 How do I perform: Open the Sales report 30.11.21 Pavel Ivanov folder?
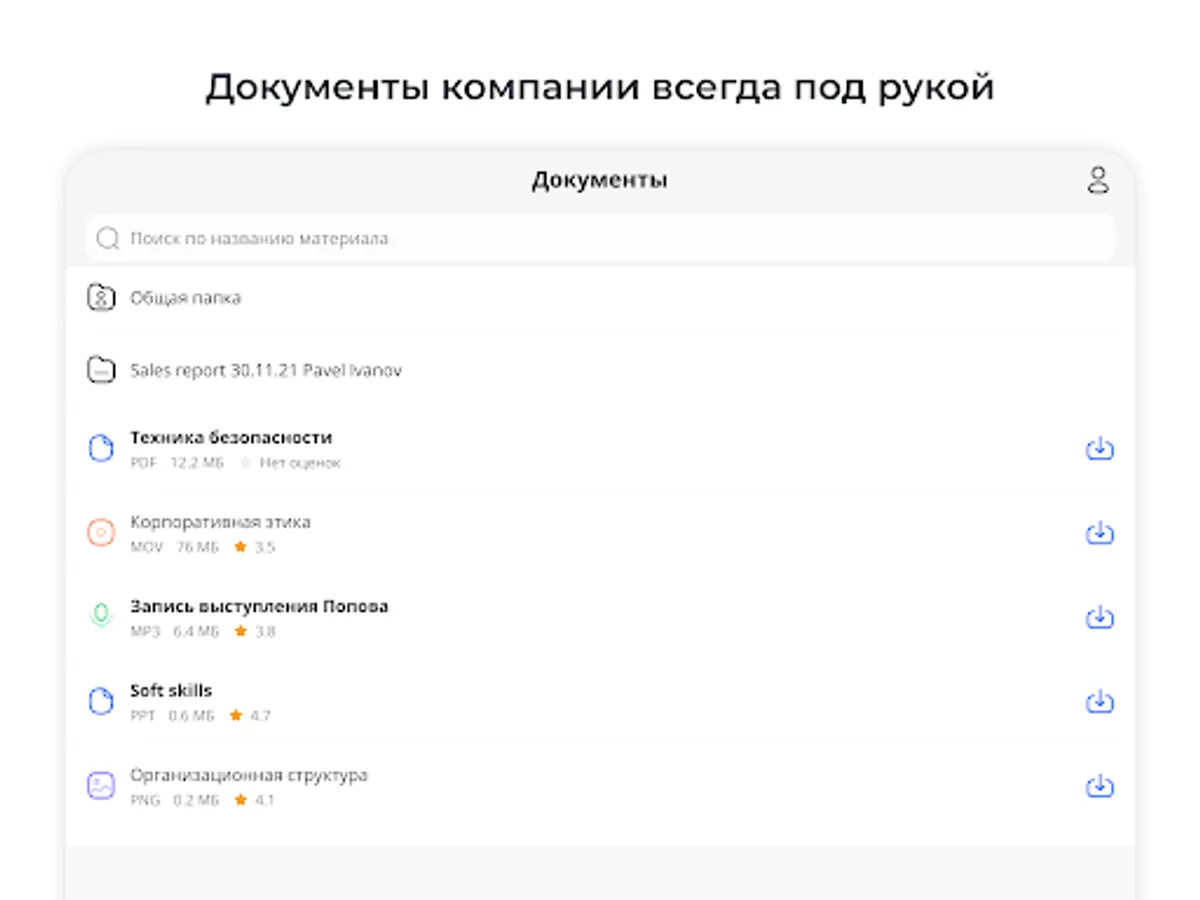pyautogui.click(x=265, y=370)
